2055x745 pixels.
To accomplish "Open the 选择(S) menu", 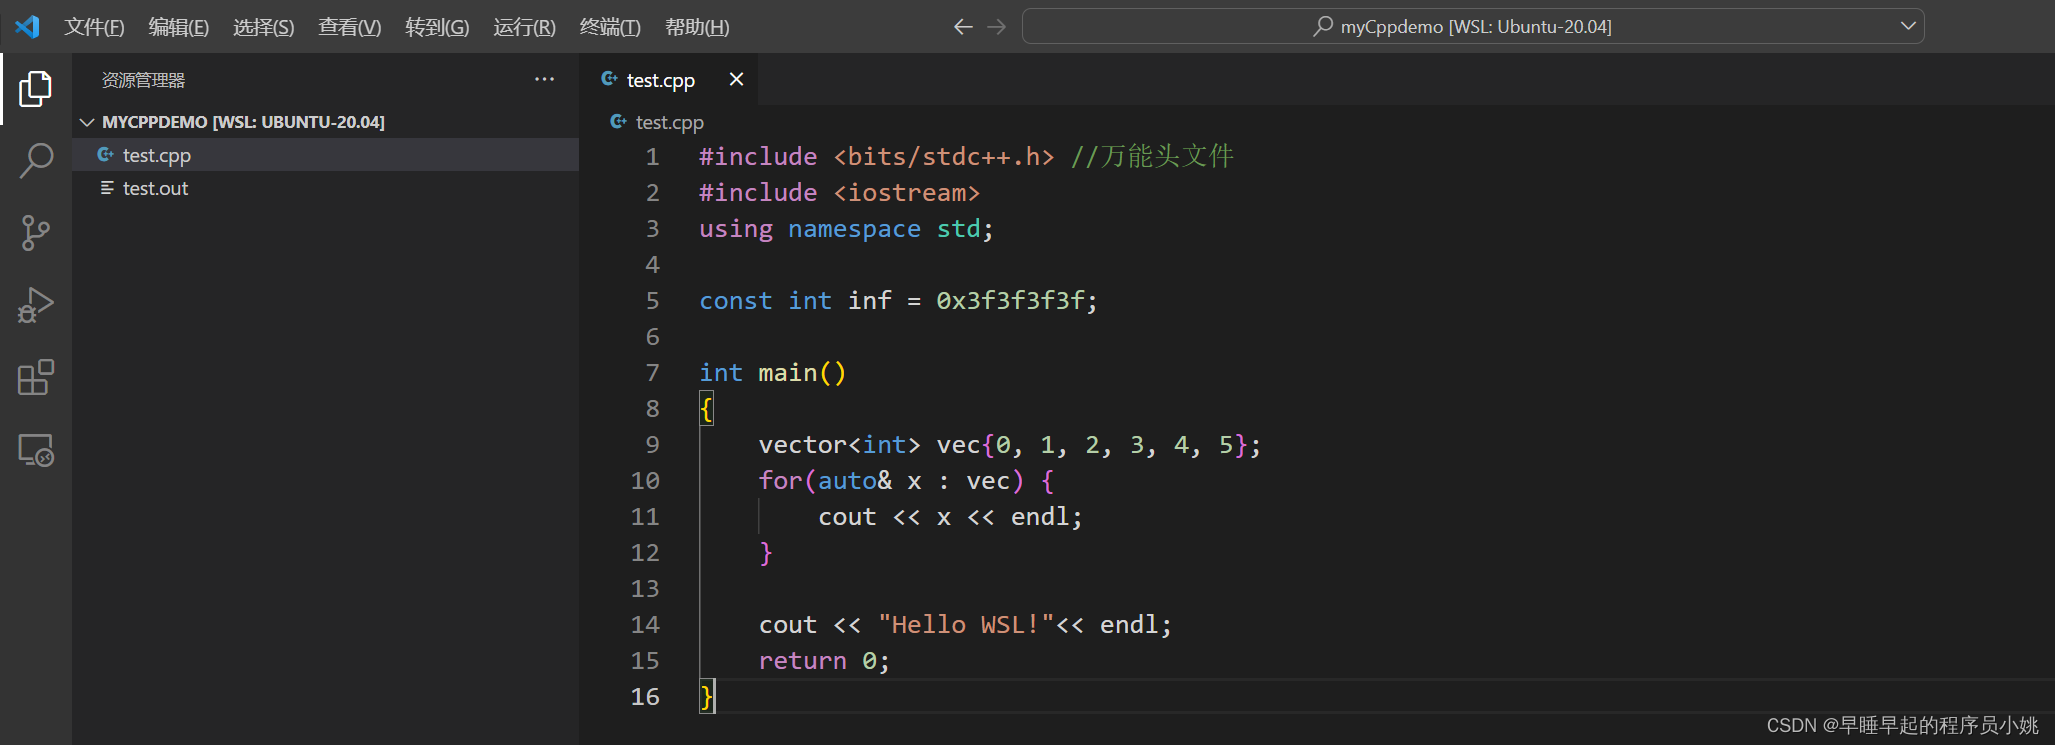I will (264, 27).
